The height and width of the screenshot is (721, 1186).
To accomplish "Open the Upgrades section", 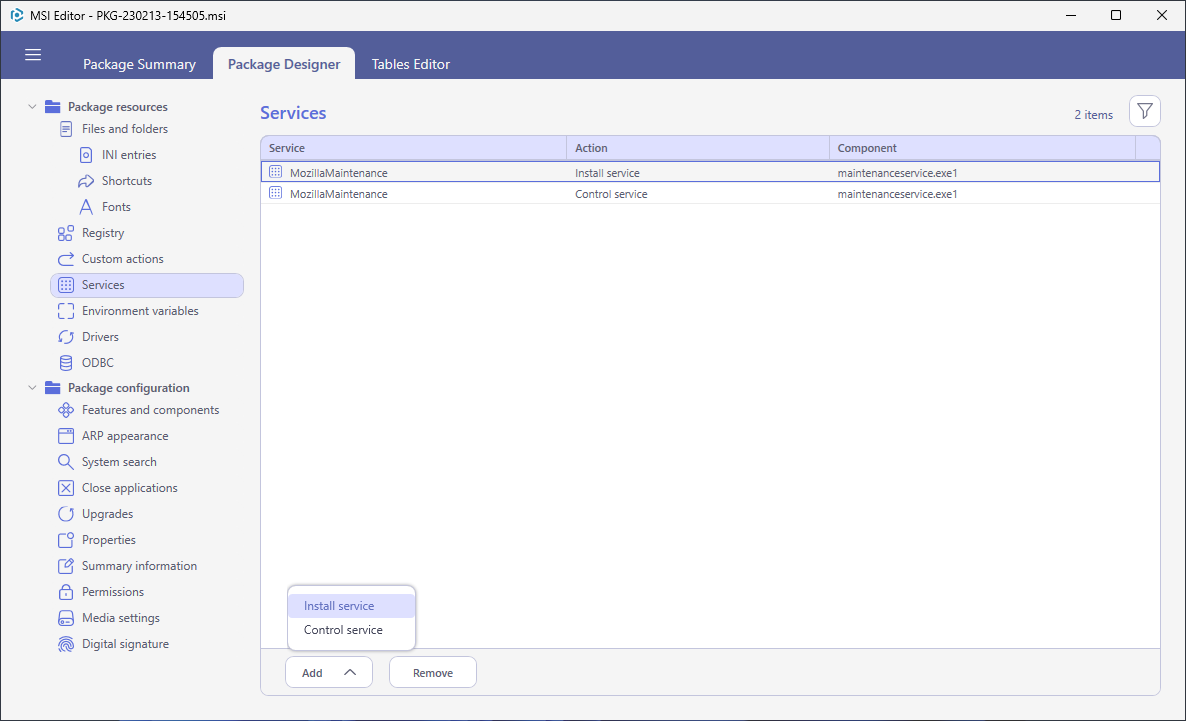I will tap(107, 514).
